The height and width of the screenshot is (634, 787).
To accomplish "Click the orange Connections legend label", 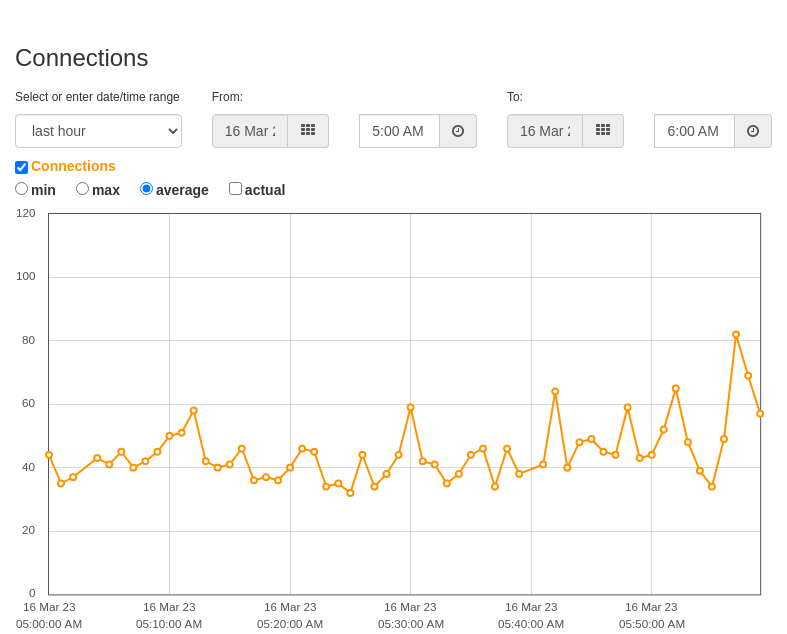I will 73,166.
